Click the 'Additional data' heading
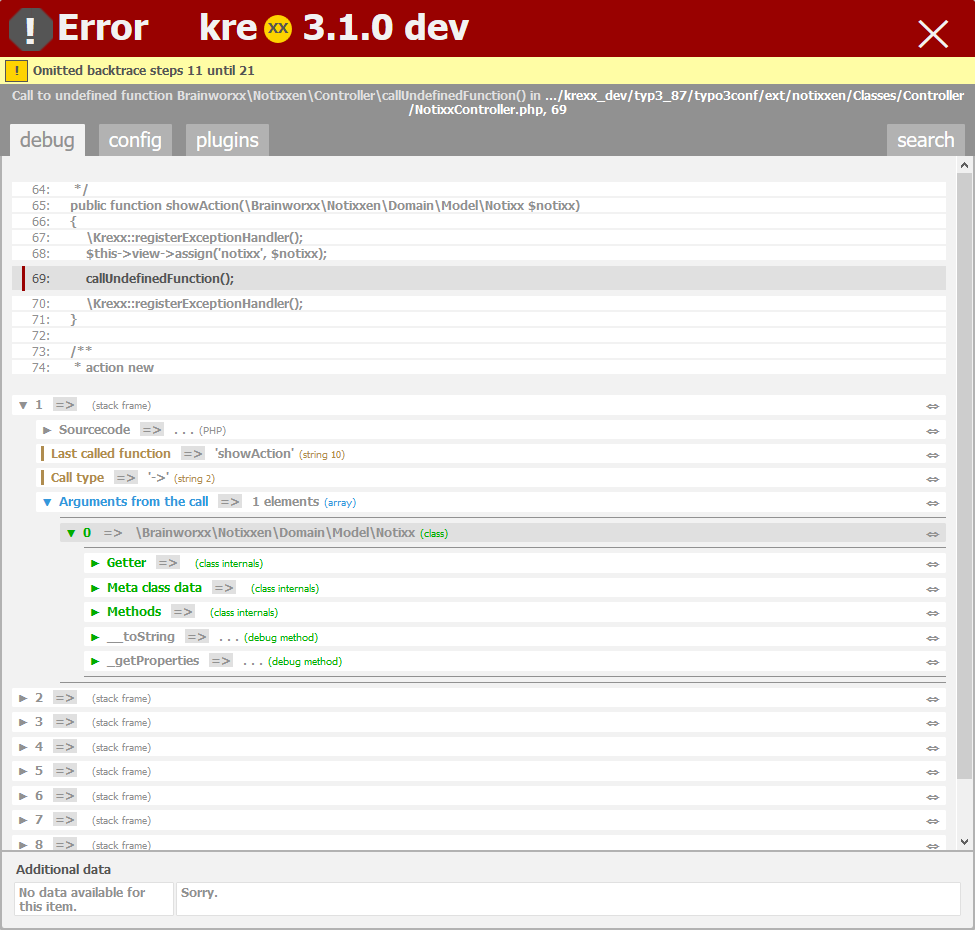This screenshot has width=975, height=930. [63, 870]
